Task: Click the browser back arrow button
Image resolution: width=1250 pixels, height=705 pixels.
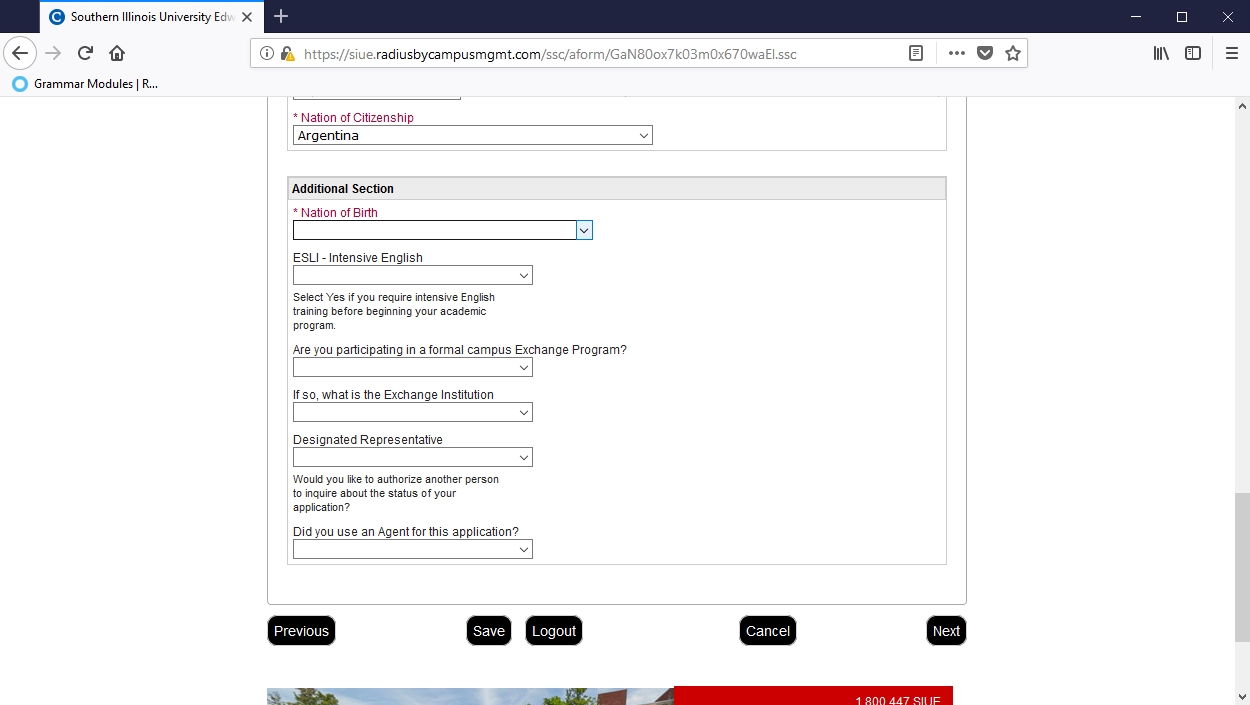Action: tap(20, 54)
